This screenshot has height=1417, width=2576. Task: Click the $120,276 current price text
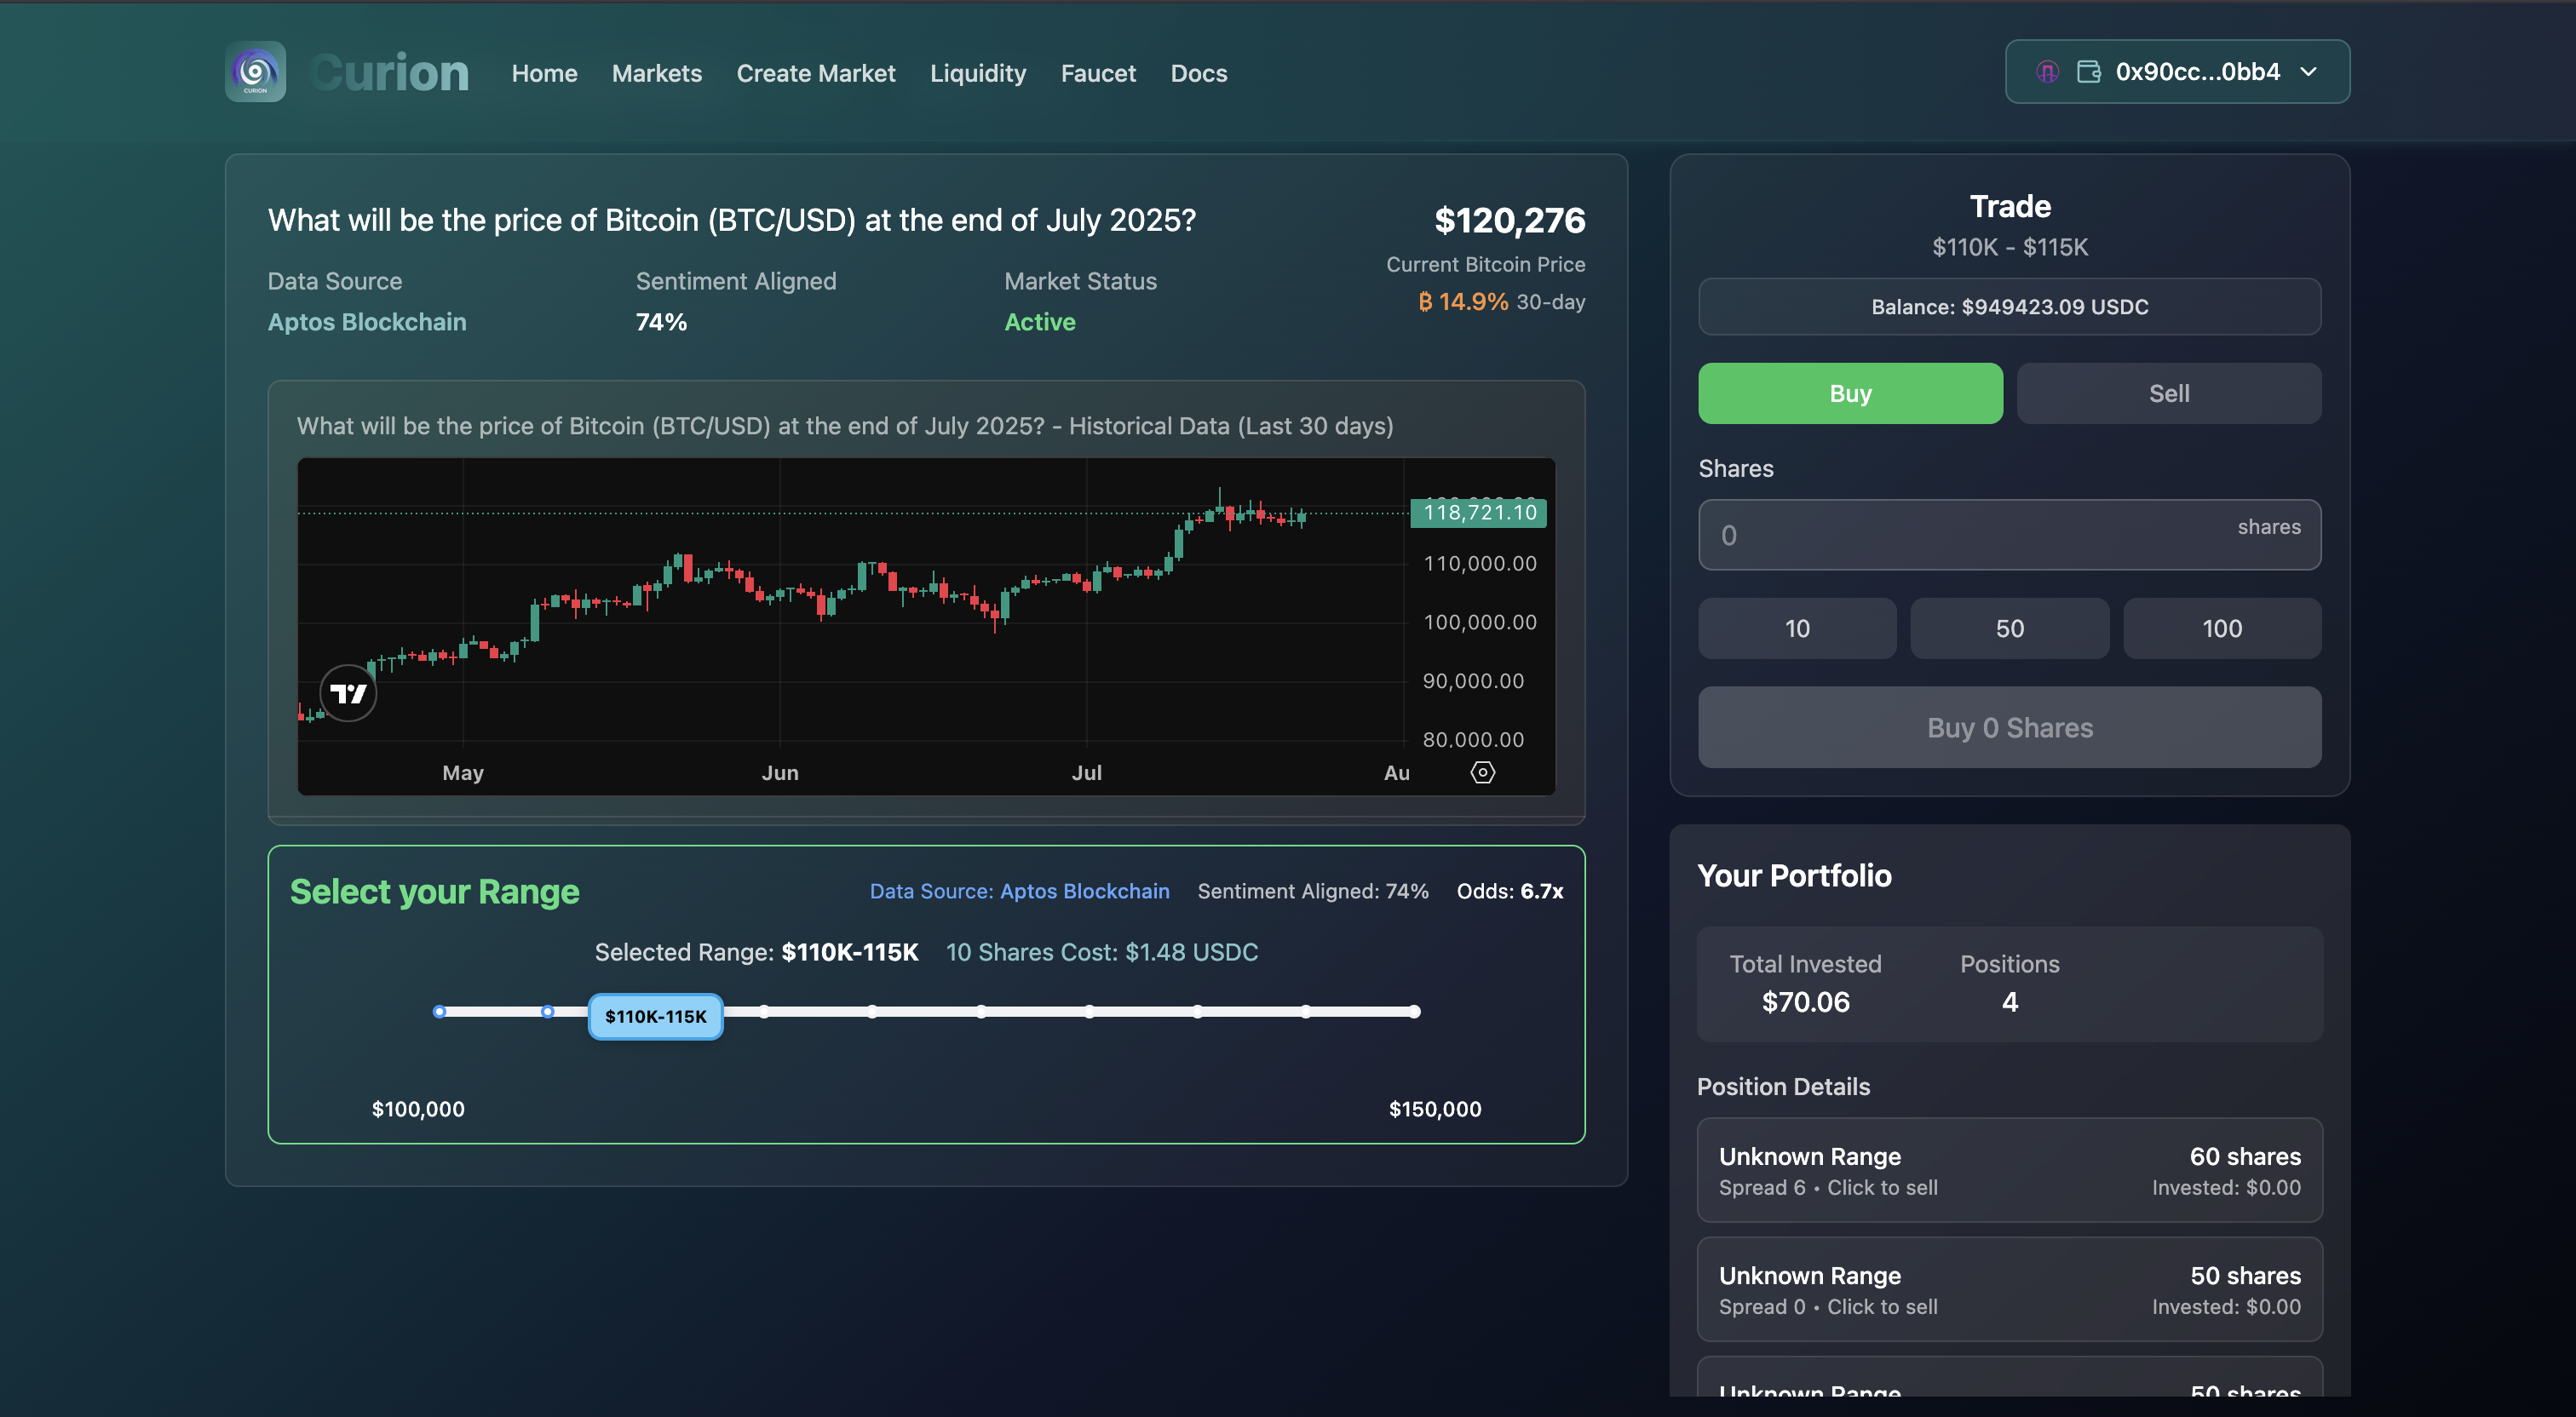click(1509, 220)
